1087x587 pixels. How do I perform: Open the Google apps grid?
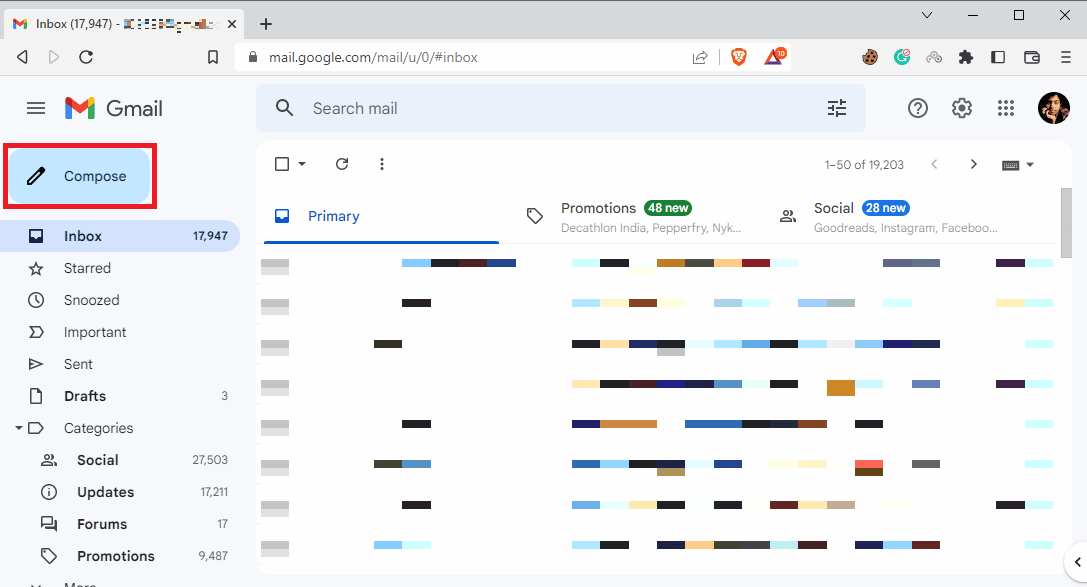pos(1006,108)
